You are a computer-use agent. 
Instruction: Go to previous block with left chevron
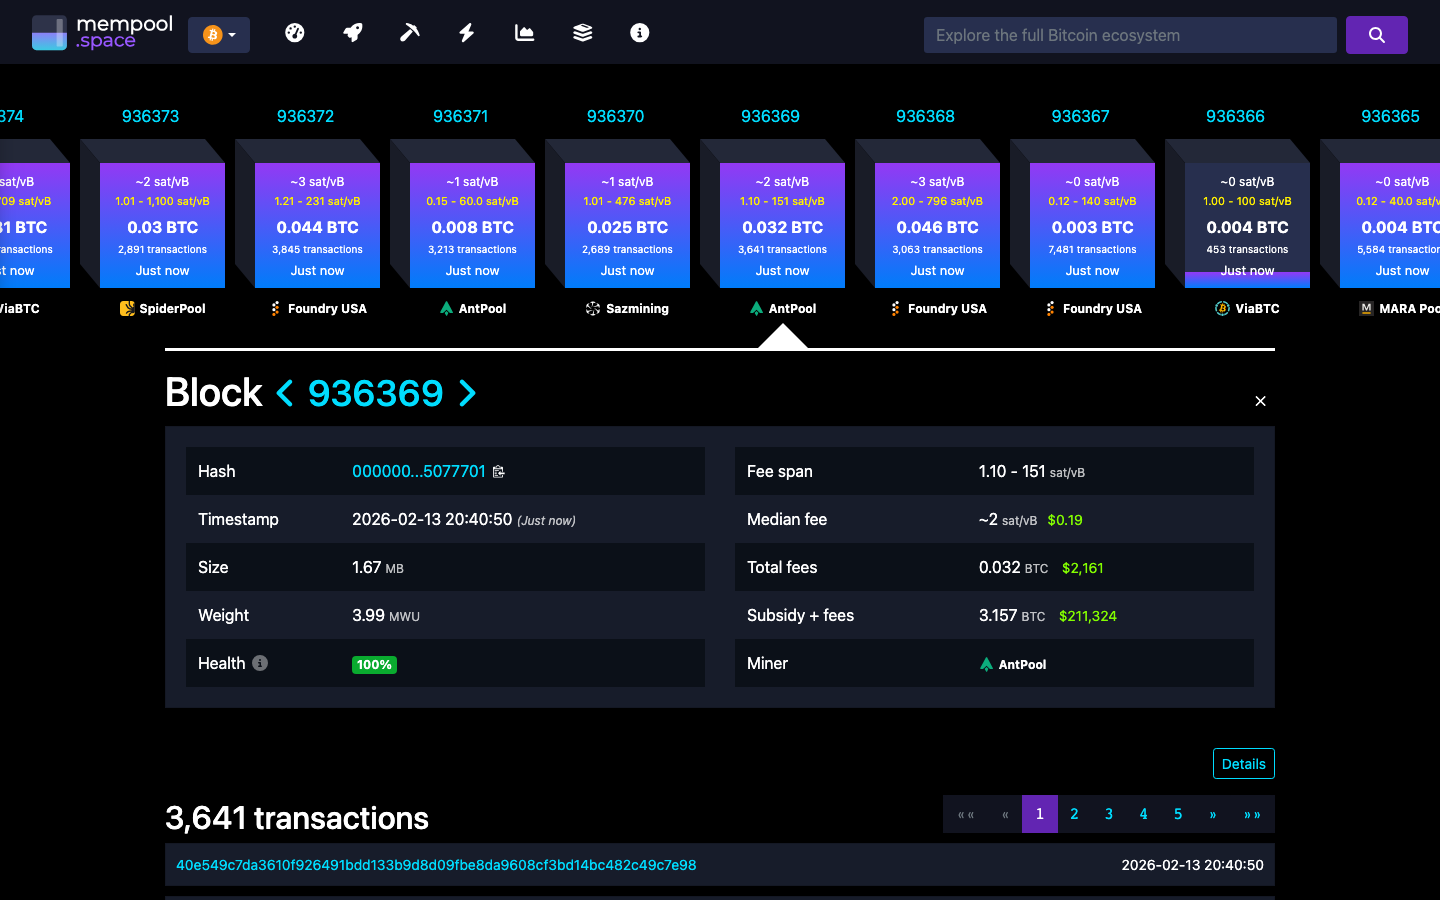click(x=285, y=394)
